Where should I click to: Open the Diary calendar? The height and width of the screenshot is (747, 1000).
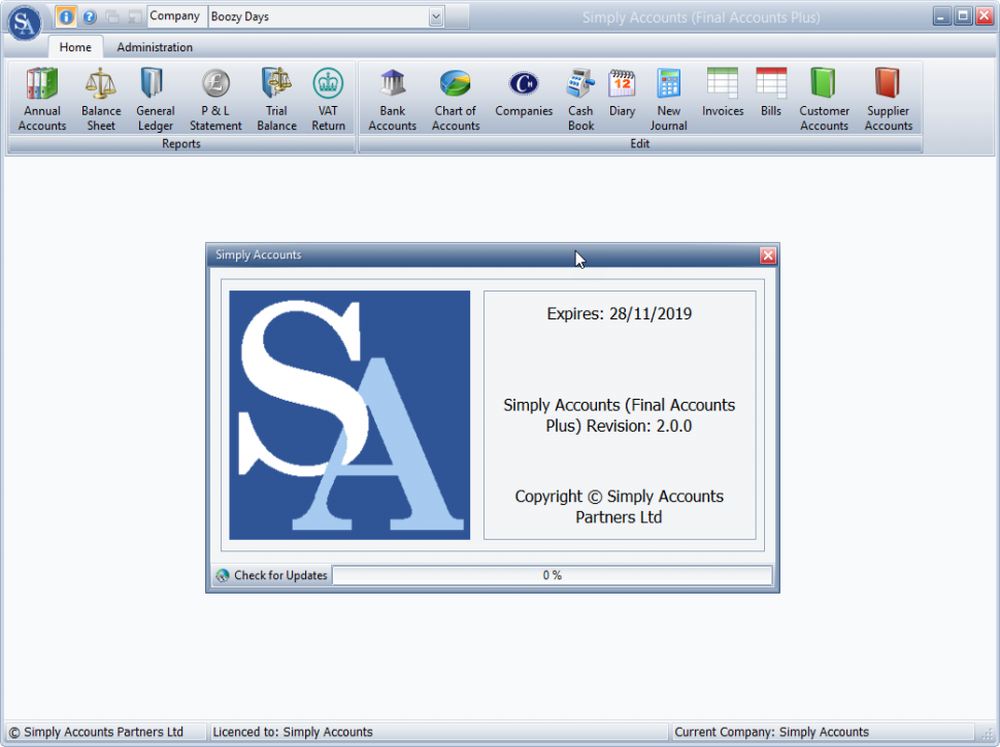(x=622, y=92)
